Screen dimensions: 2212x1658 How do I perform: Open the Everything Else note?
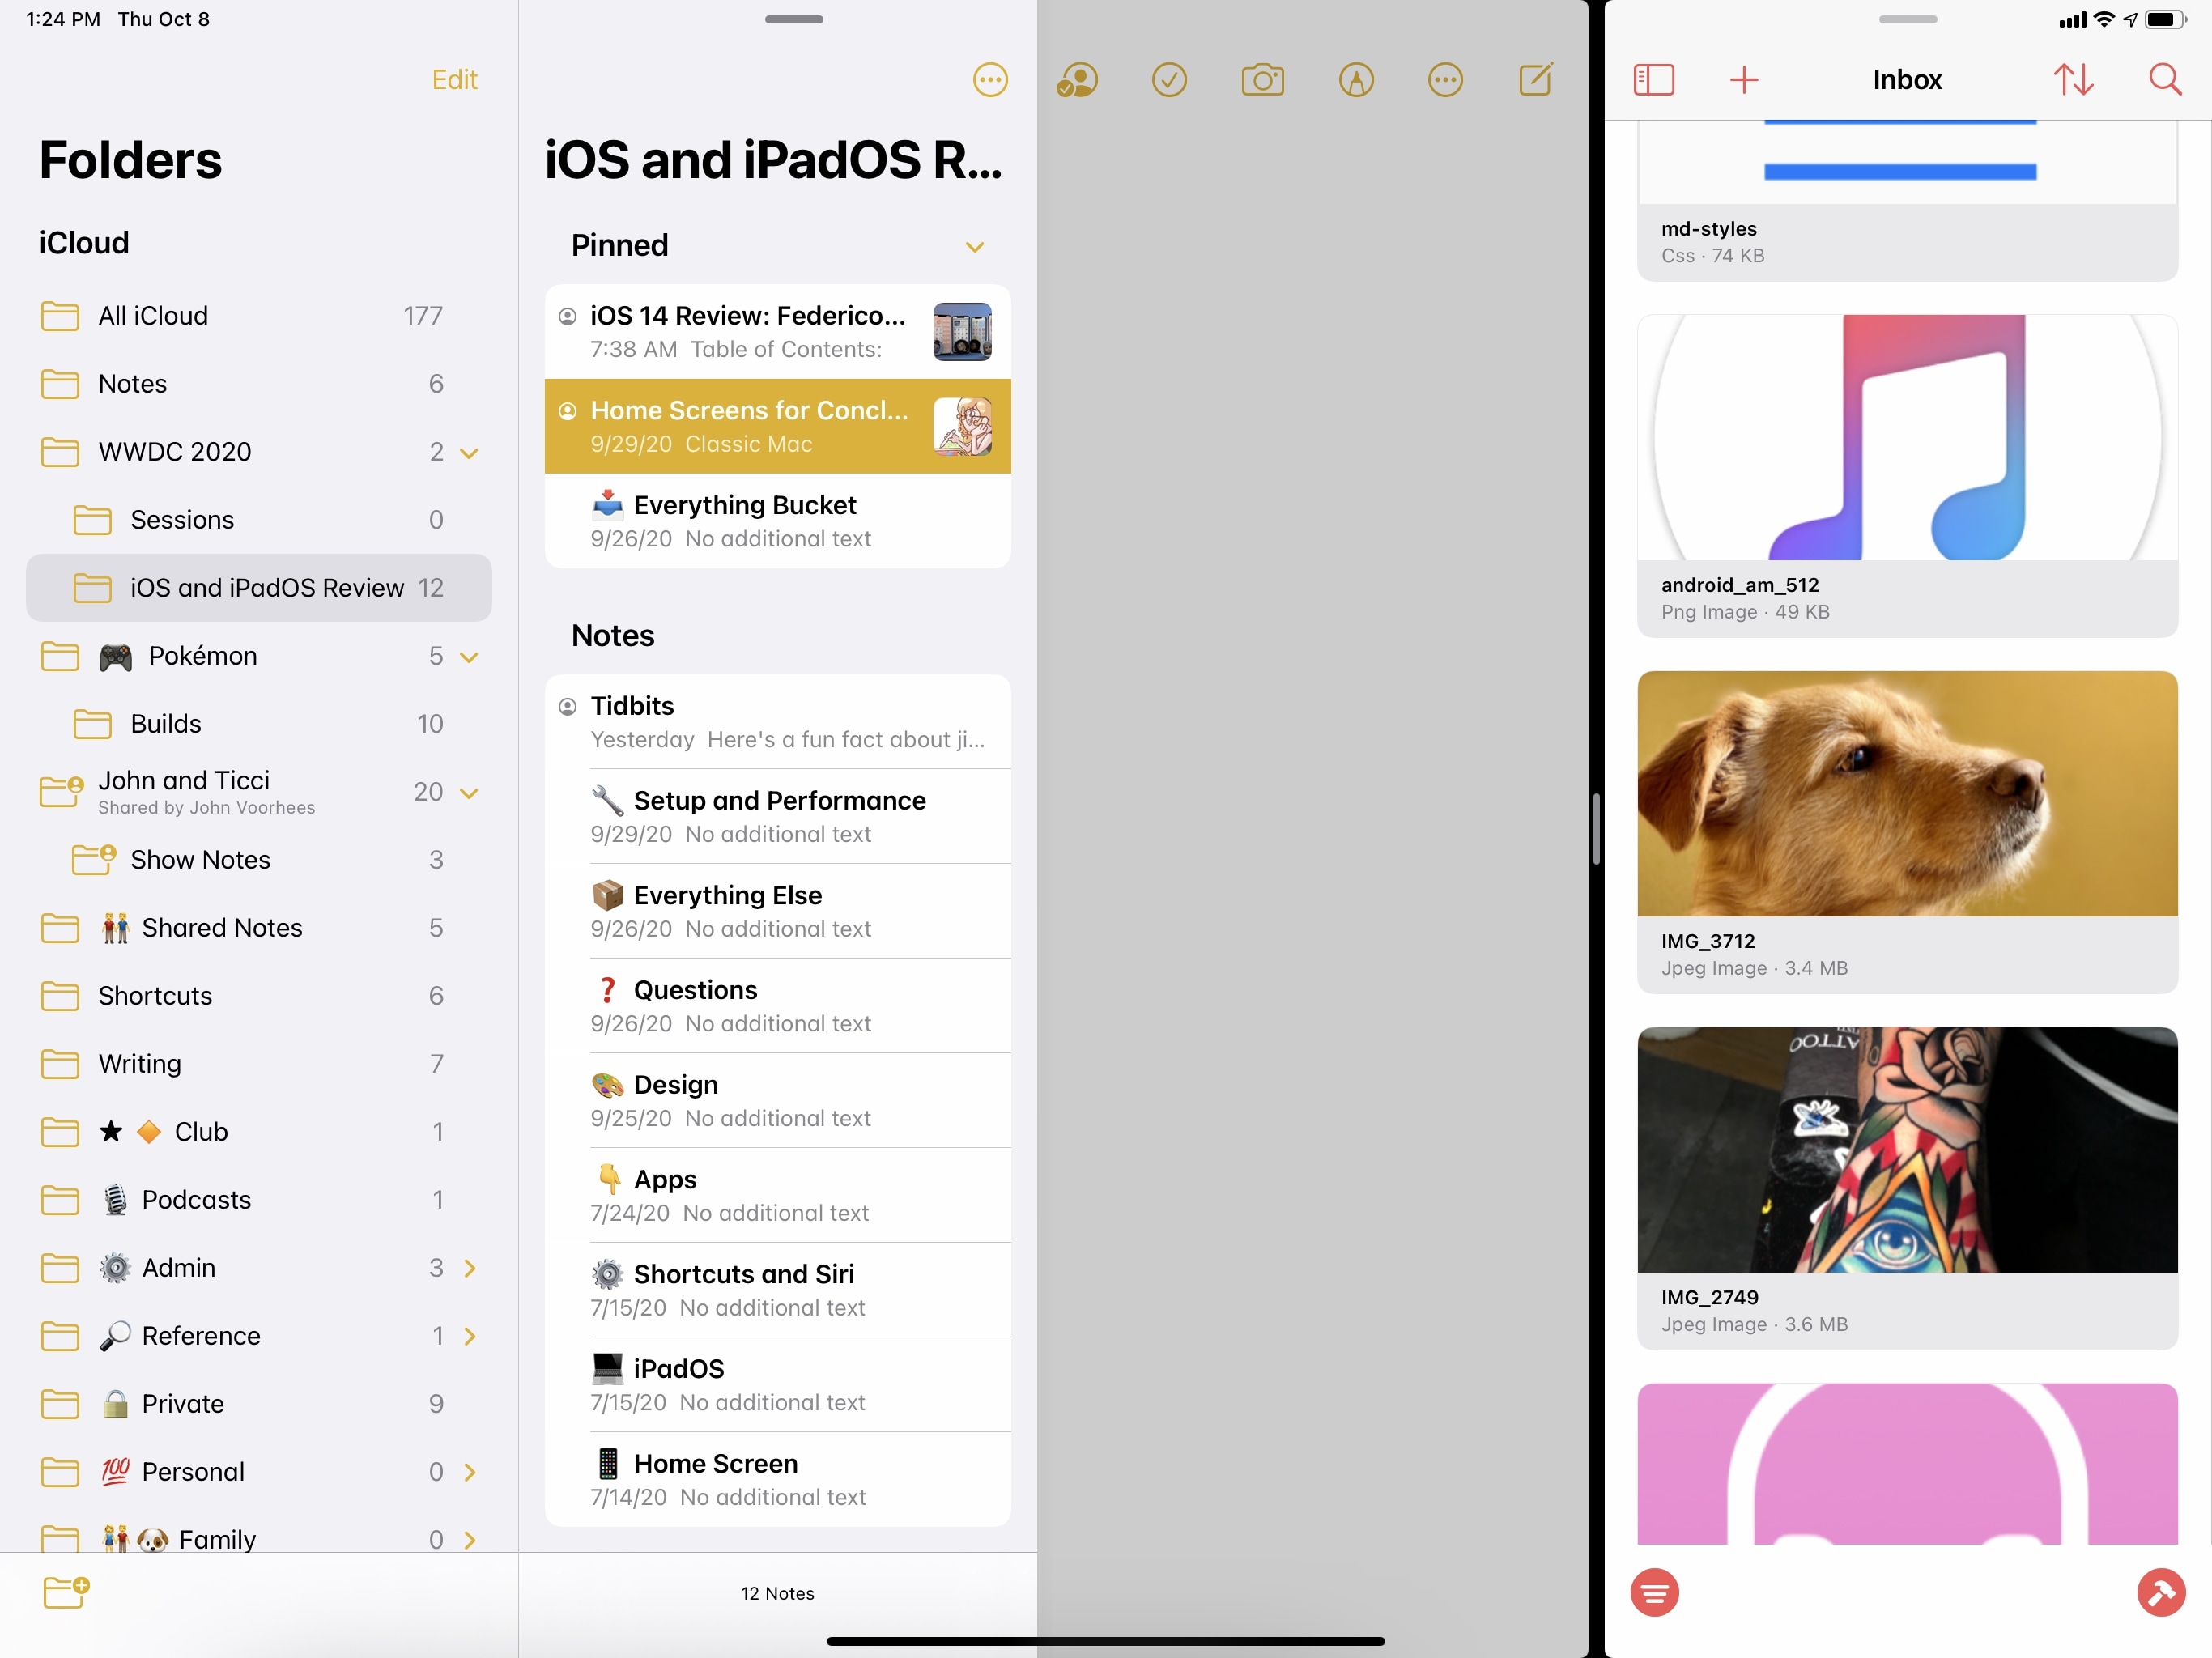[777, 911]
